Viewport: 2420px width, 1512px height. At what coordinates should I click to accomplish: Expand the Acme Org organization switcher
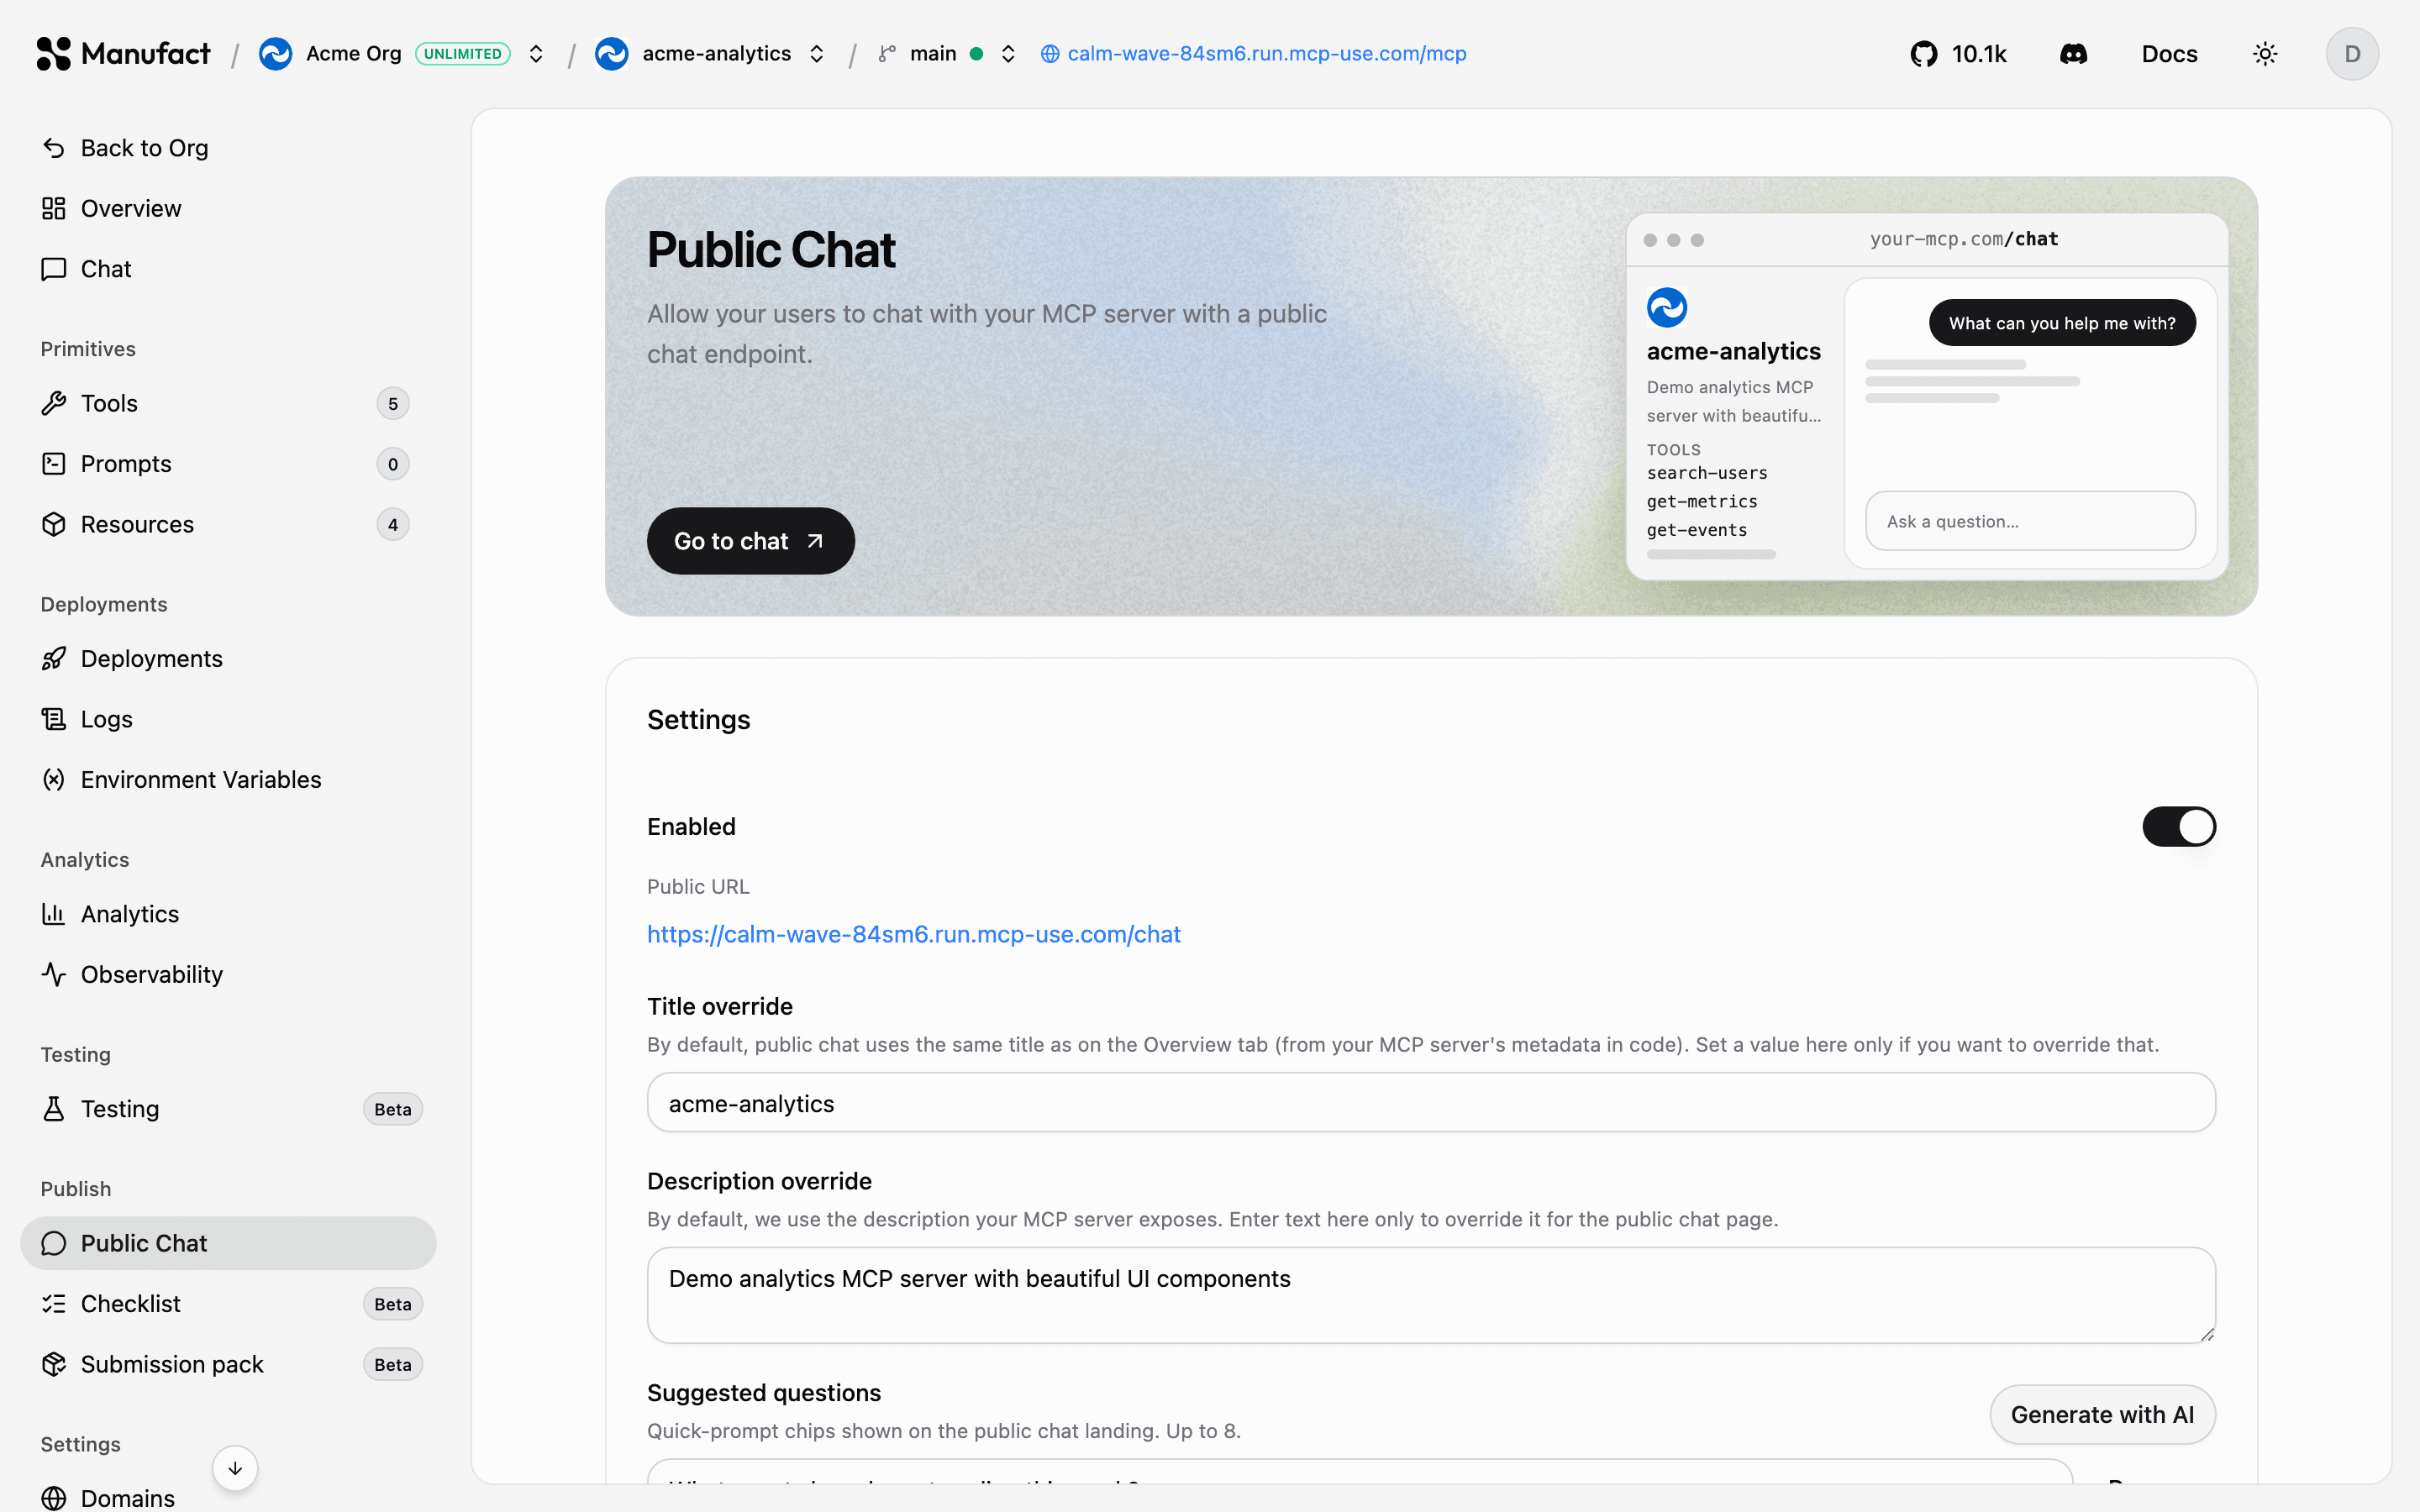point(536,54)
